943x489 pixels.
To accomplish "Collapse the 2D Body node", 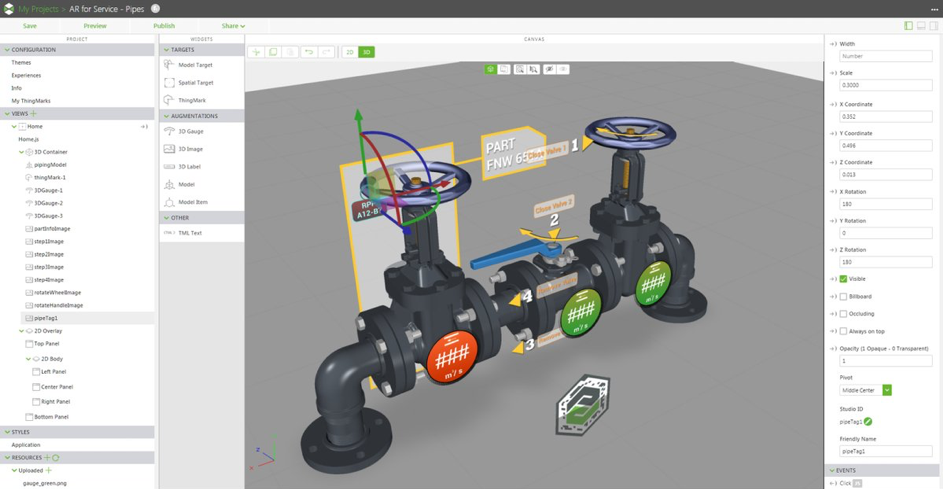I will (28, 359).
